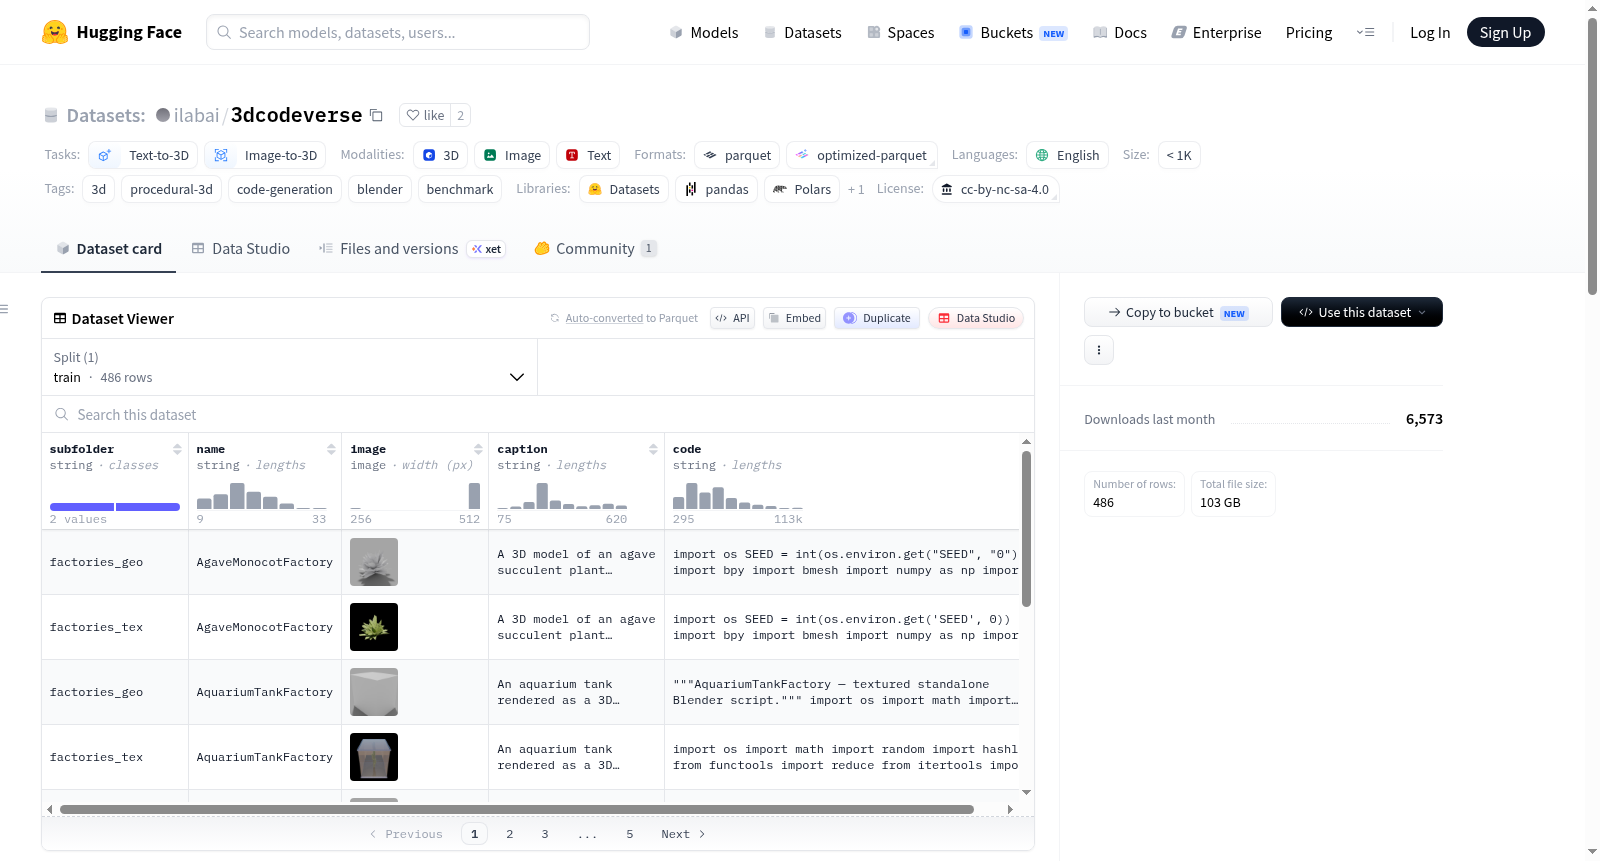Select the Image modality tag

tap(512, 155)
